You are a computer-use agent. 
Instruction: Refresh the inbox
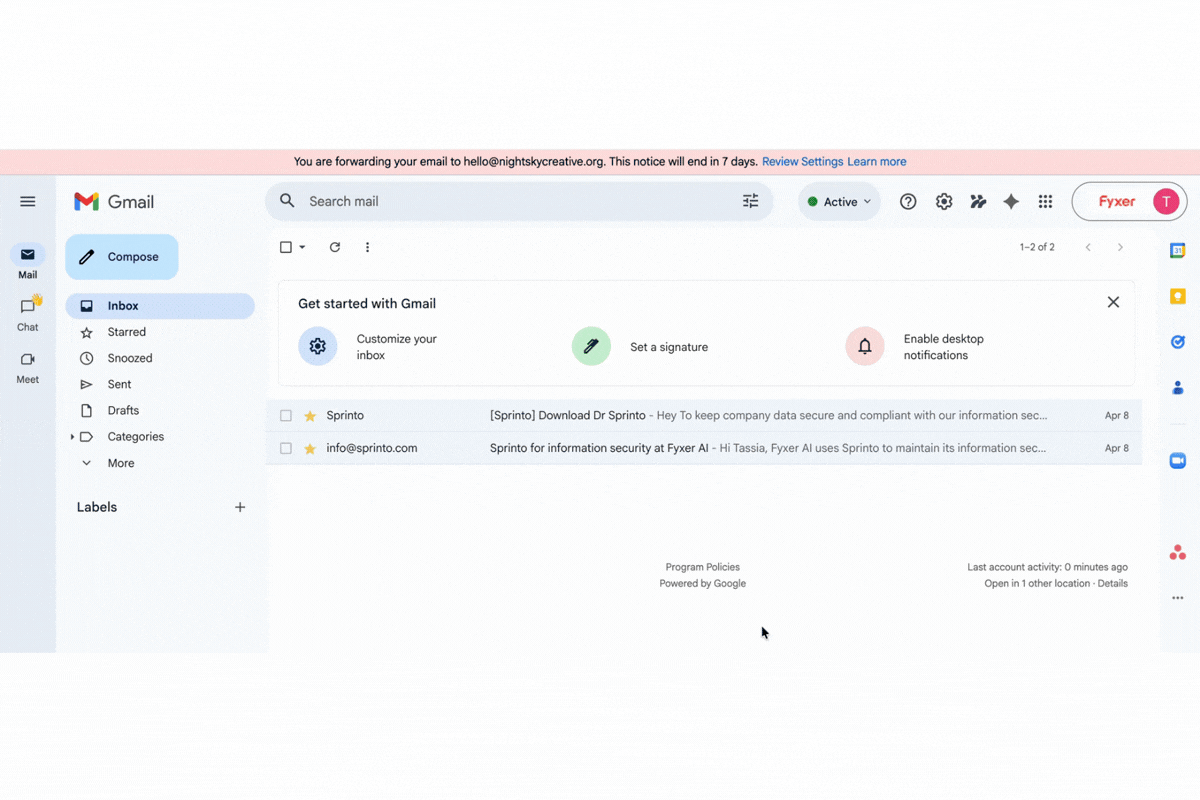(x=335, y=247)
